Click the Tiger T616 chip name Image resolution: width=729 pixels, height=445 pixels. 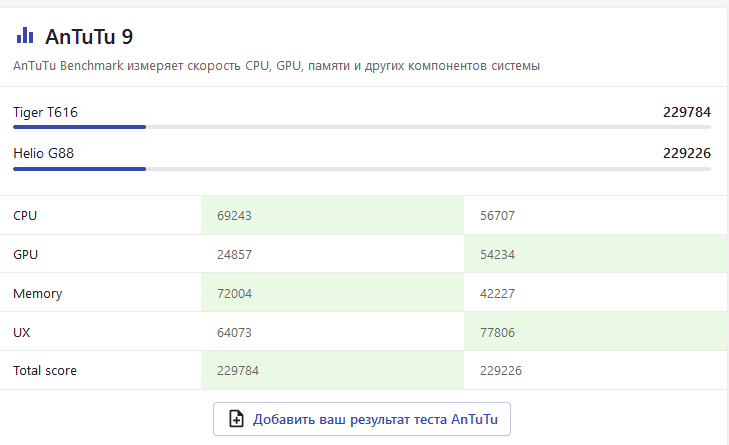coord(45,112)
